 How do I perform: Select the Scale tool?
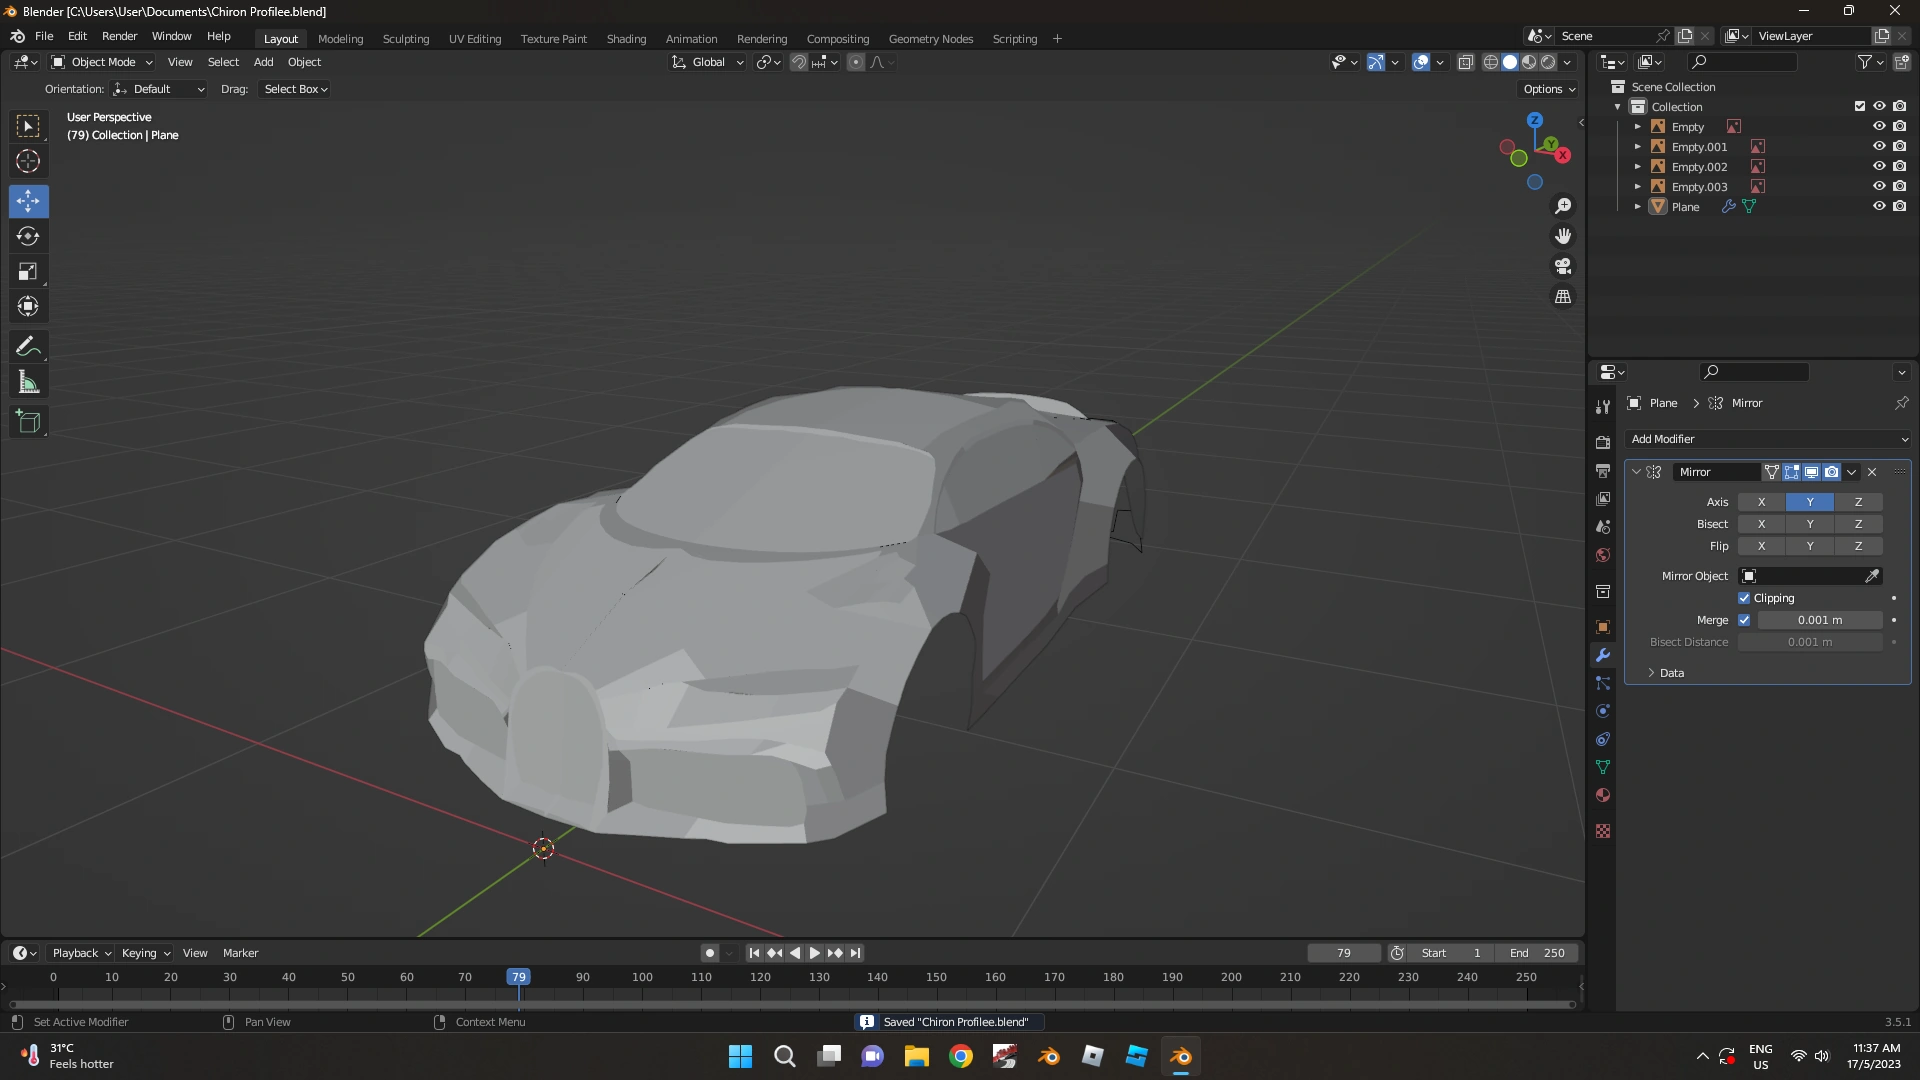coord(28,272)
